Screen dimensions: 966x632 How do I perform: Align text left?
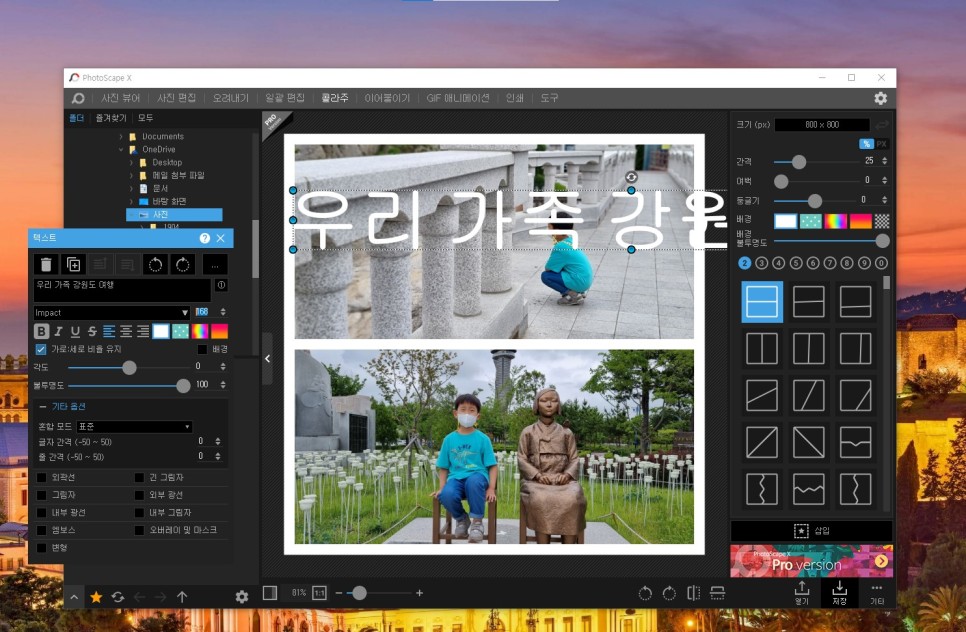[x=109, y=331]
